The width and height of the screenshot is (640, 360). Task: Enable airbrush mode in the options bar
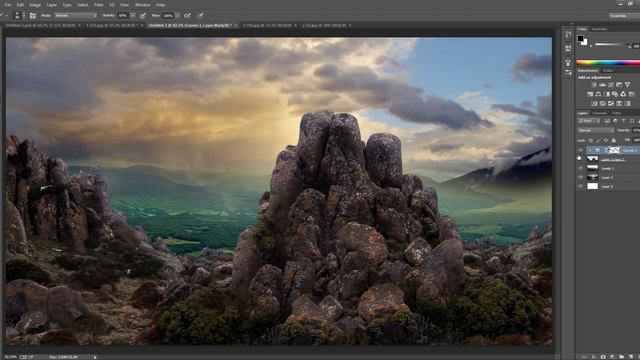pyautogui.click(x=187, y=16)
